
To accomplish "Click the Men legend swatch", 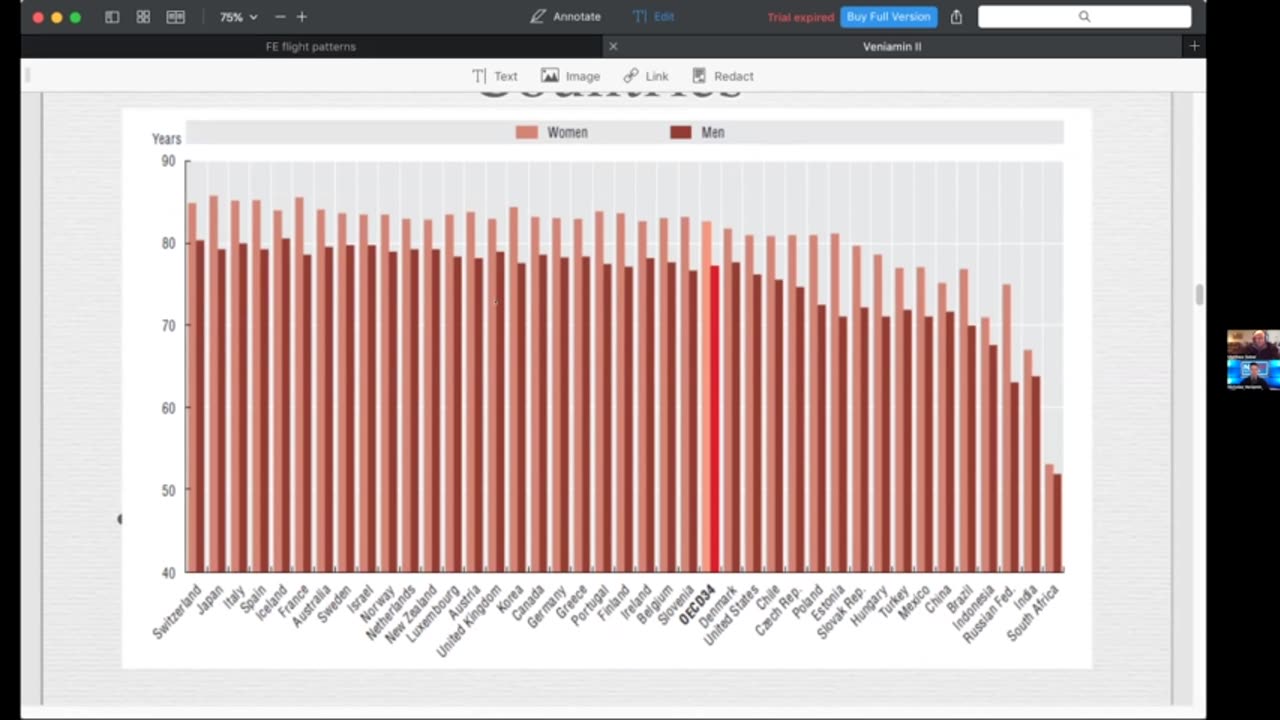I will click(x=681, y=132).
